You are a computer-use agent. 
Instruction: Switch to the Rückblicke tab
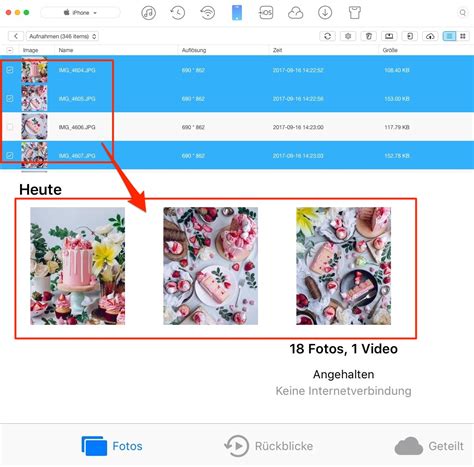(269, 446)
